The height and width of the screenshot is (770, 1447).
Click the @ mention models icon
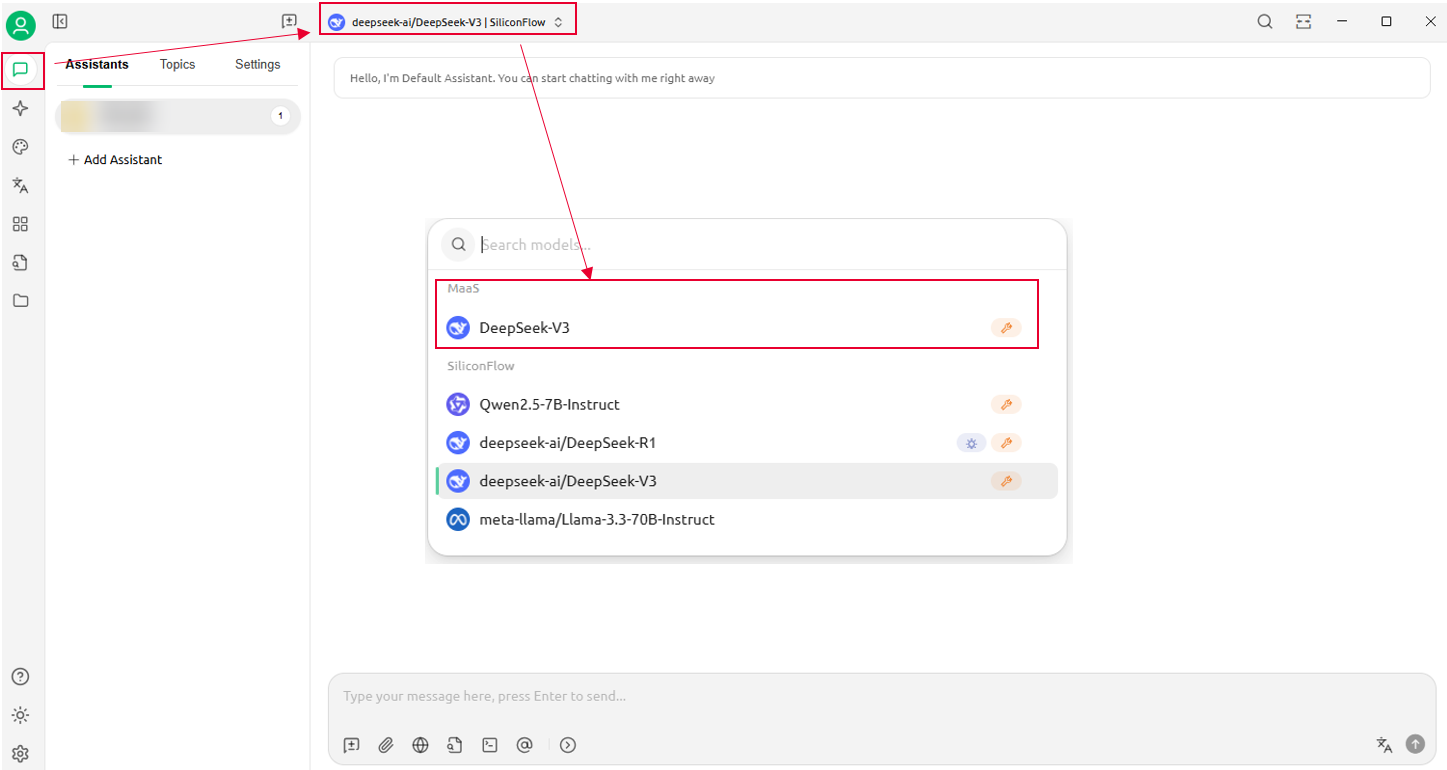click(x=524, y=745)
